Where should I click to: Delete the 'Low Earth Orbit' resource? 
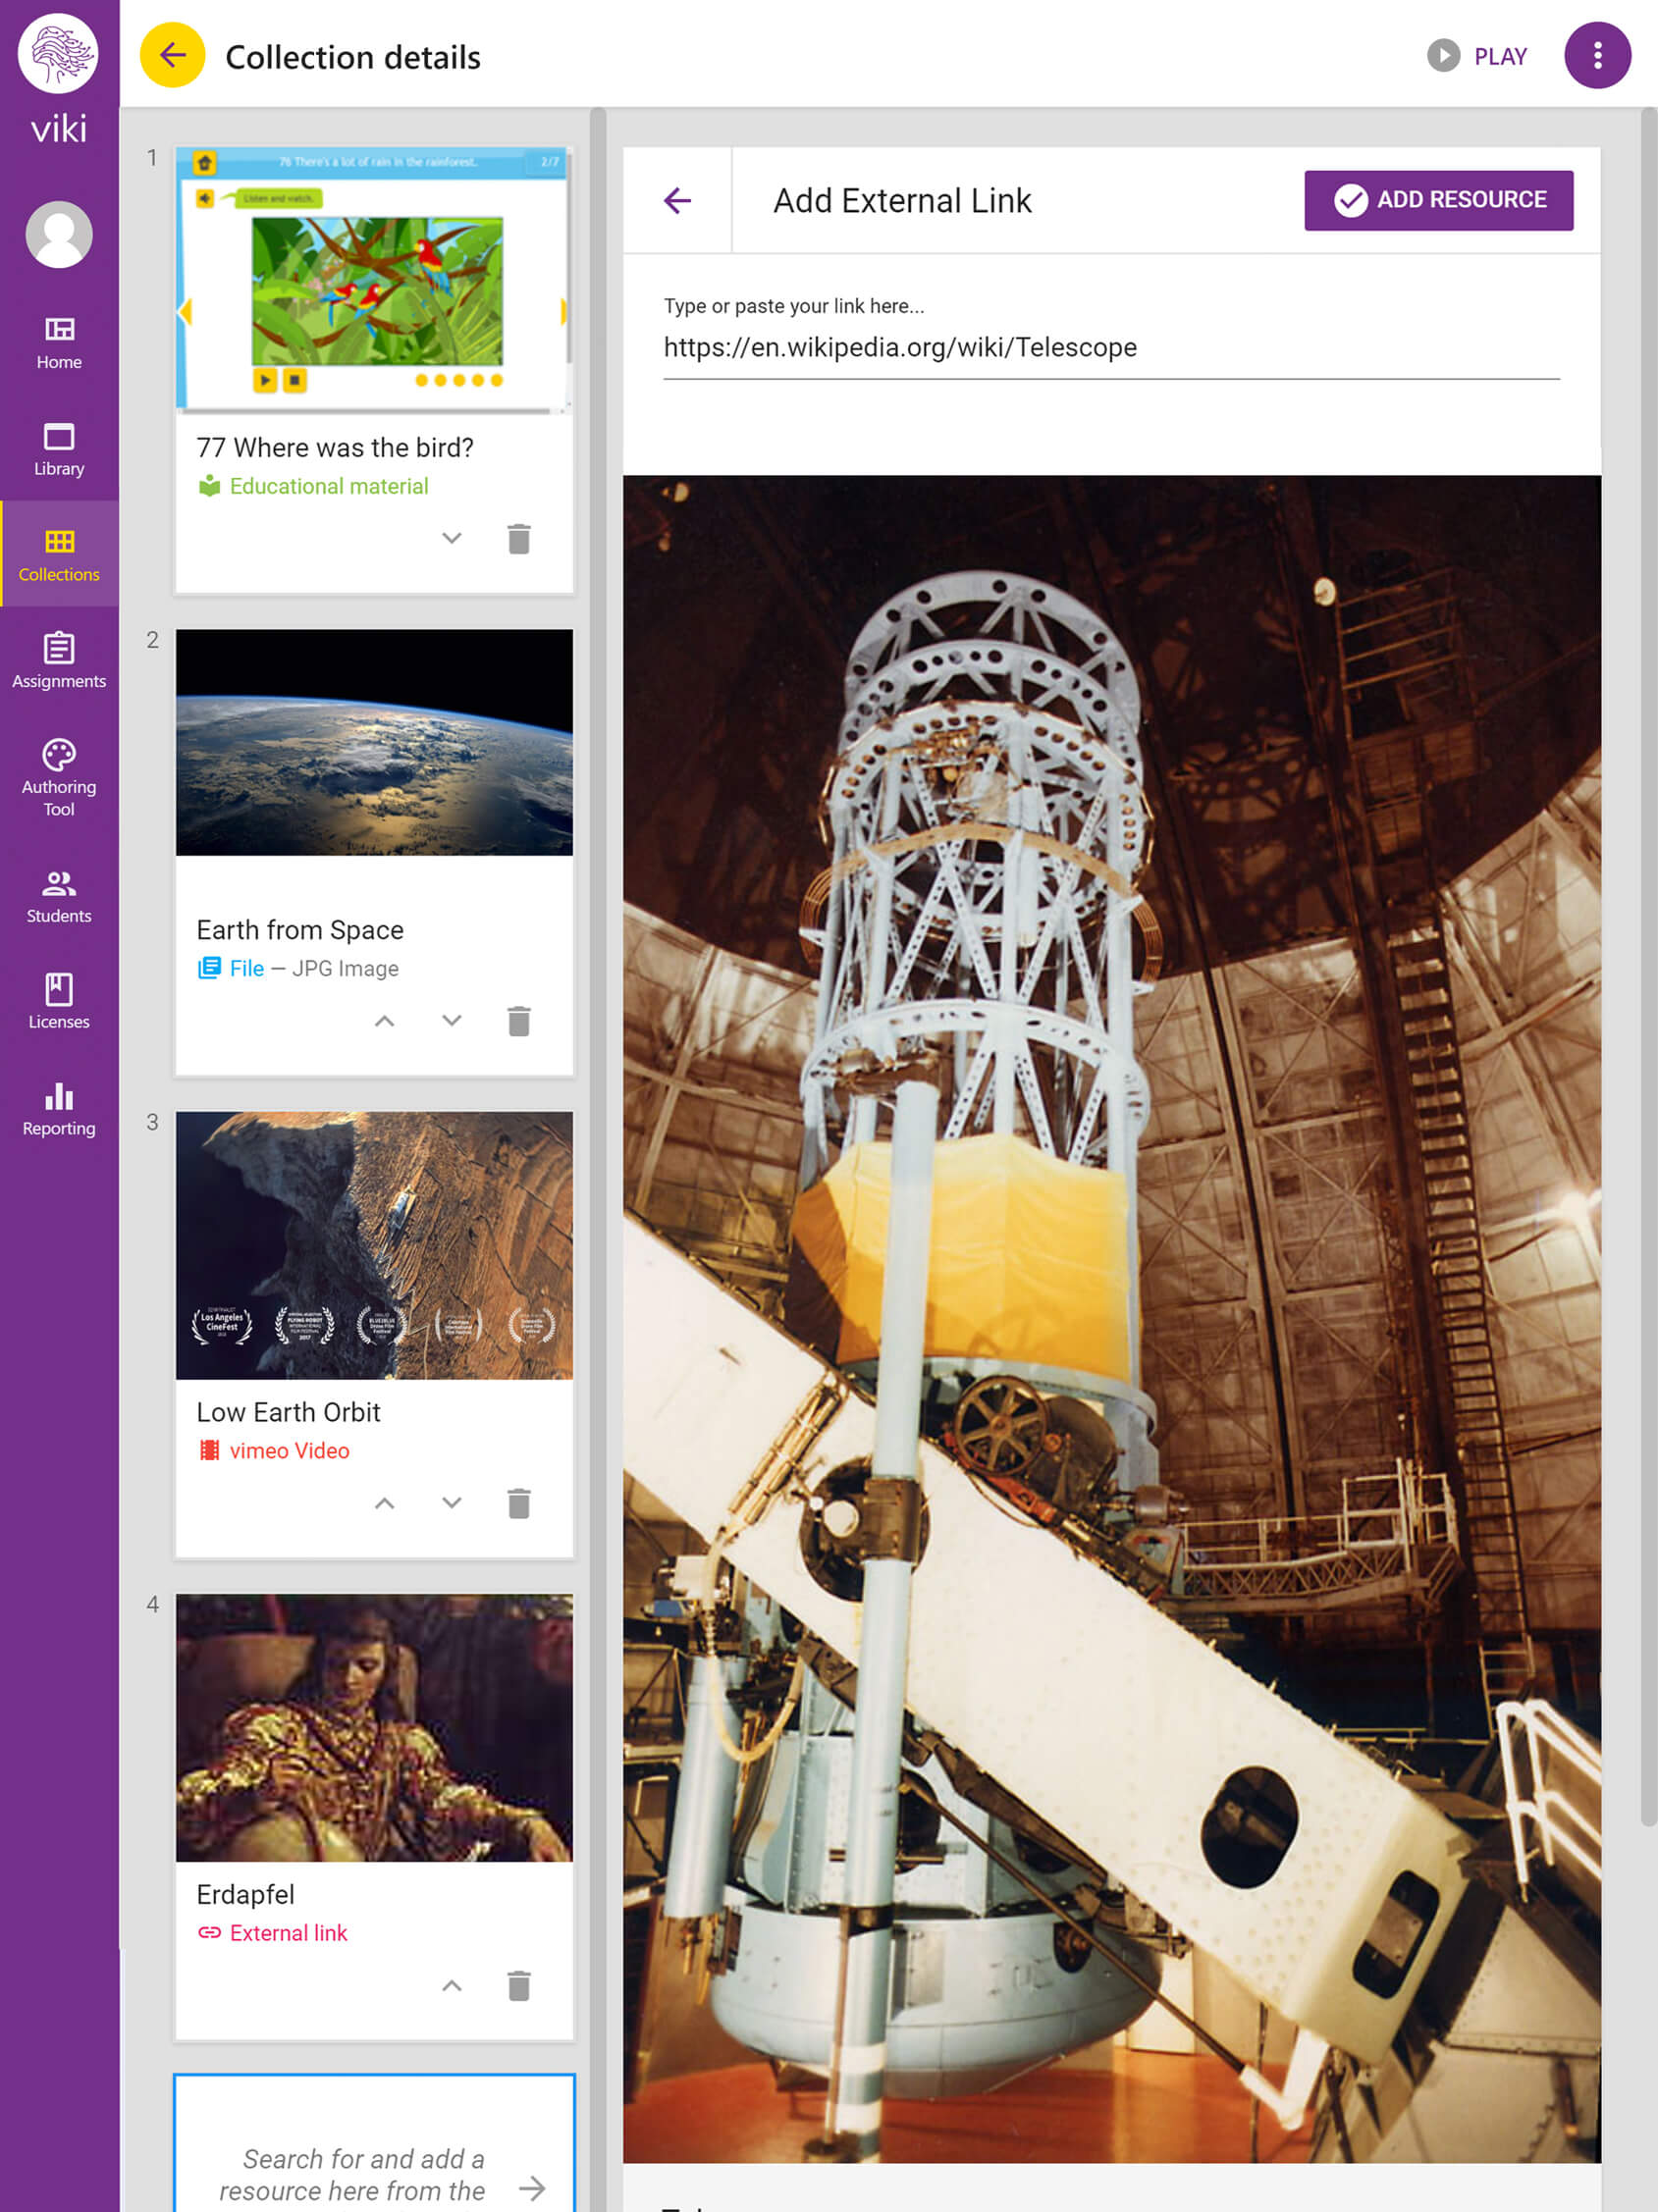519,1503
